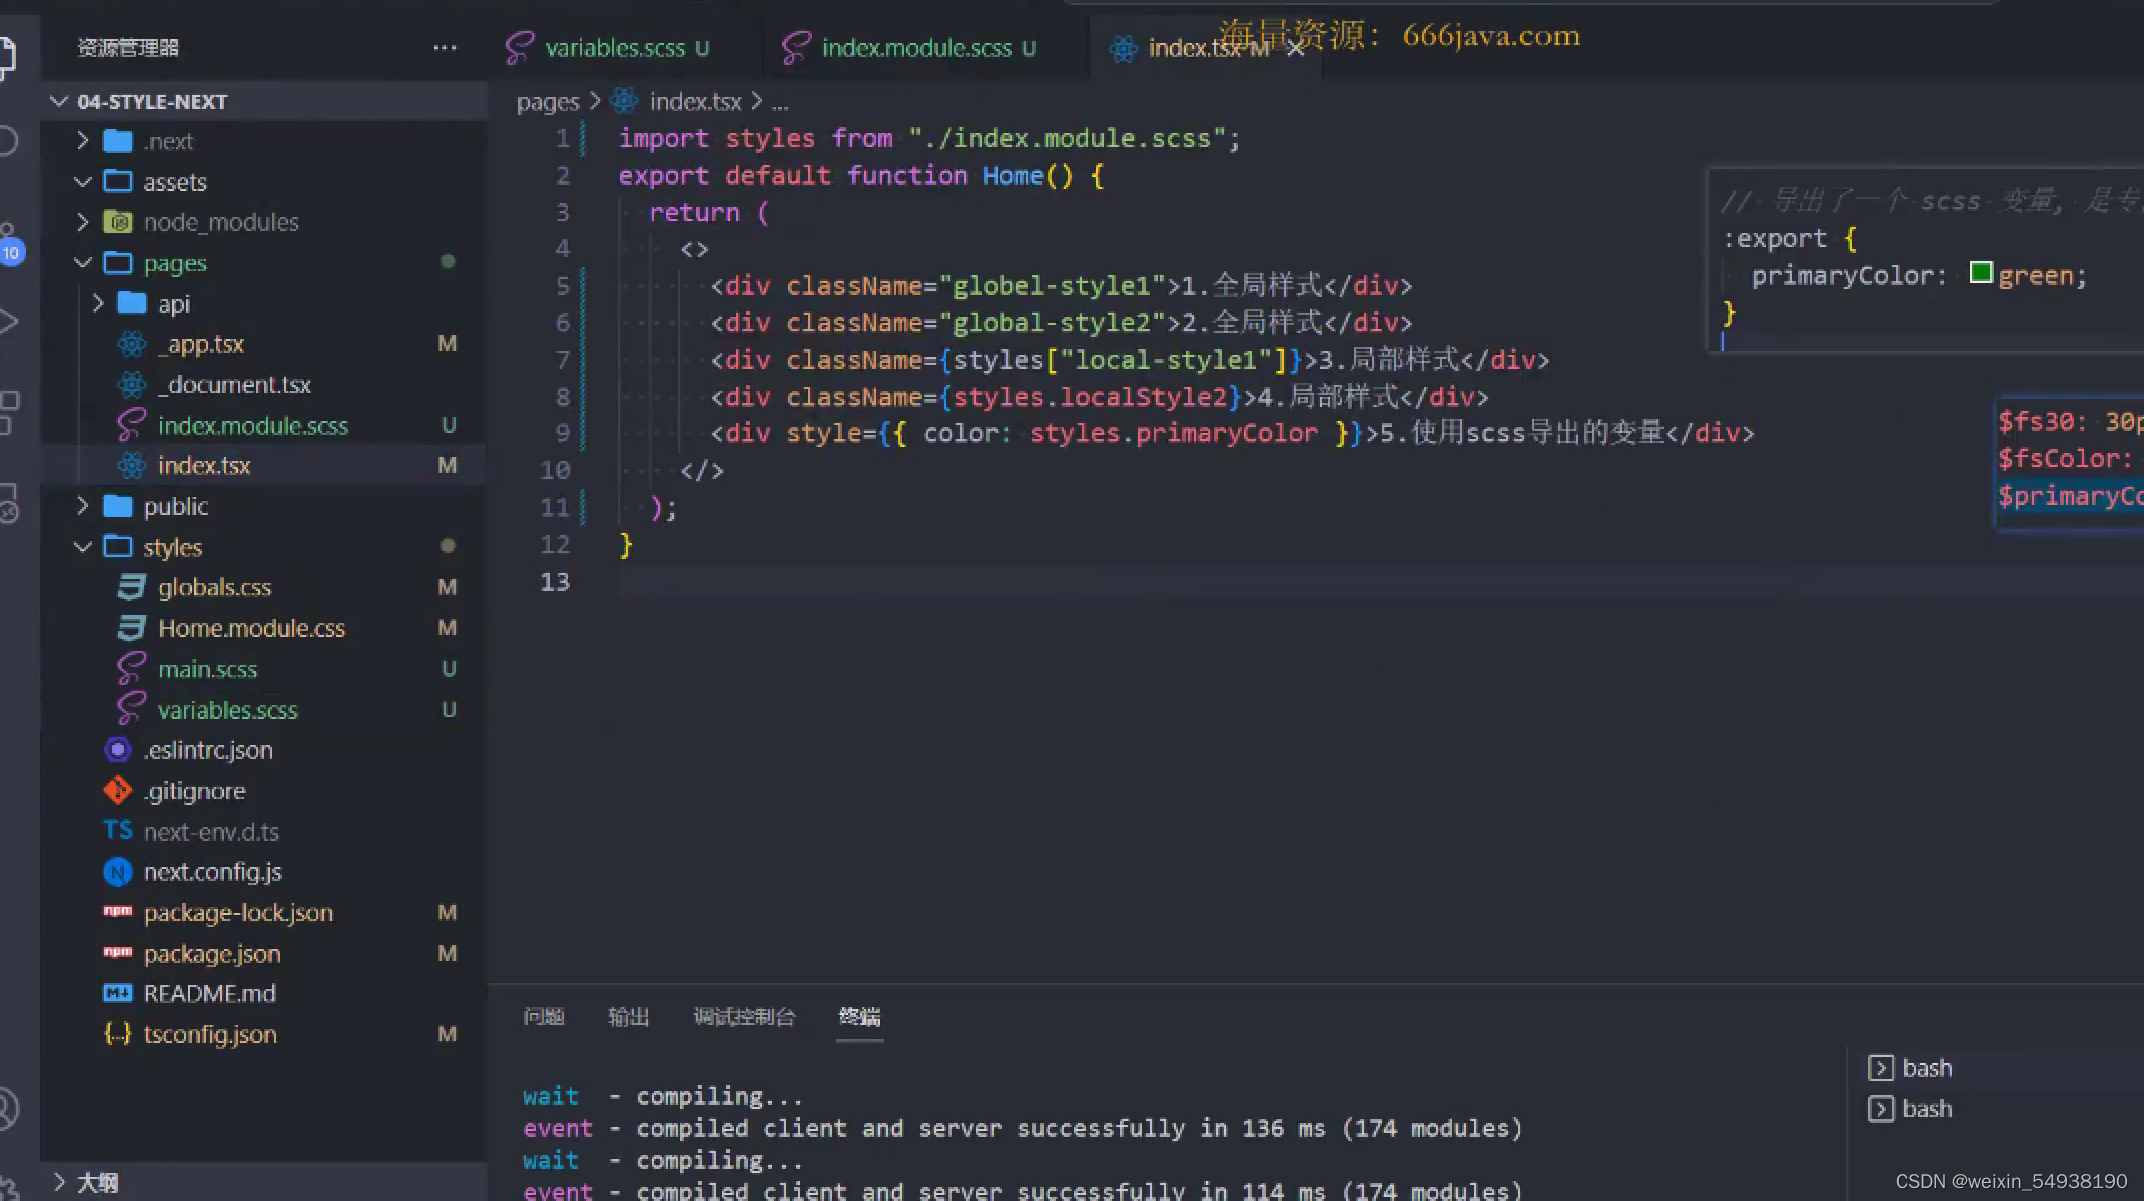Click './index.module.scss' import string

[x=1068, y=138]
